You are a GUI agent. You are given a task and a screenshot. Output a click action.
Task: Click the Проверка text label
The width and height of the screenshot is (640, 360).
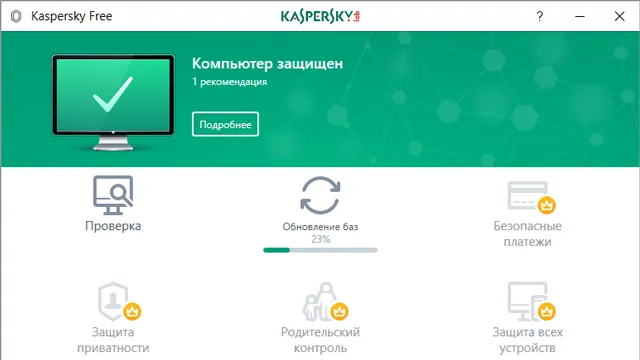tap(113, 226)
